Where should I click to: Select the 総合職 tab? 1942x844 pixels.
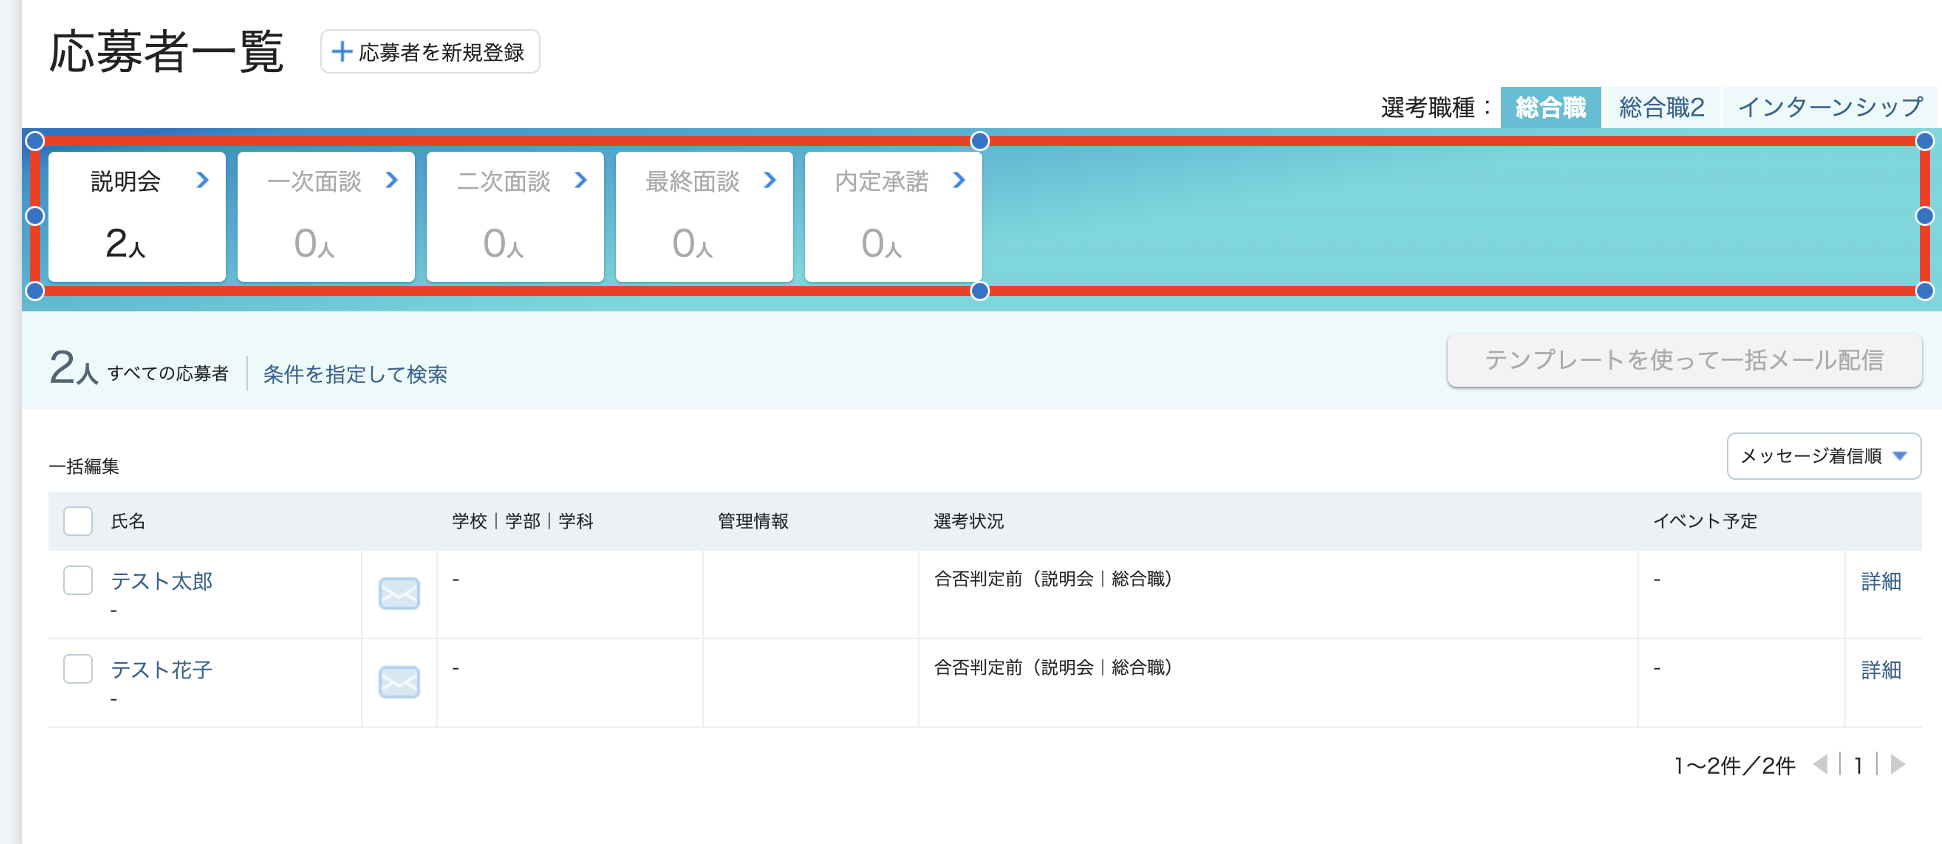tap(1550, 107)
